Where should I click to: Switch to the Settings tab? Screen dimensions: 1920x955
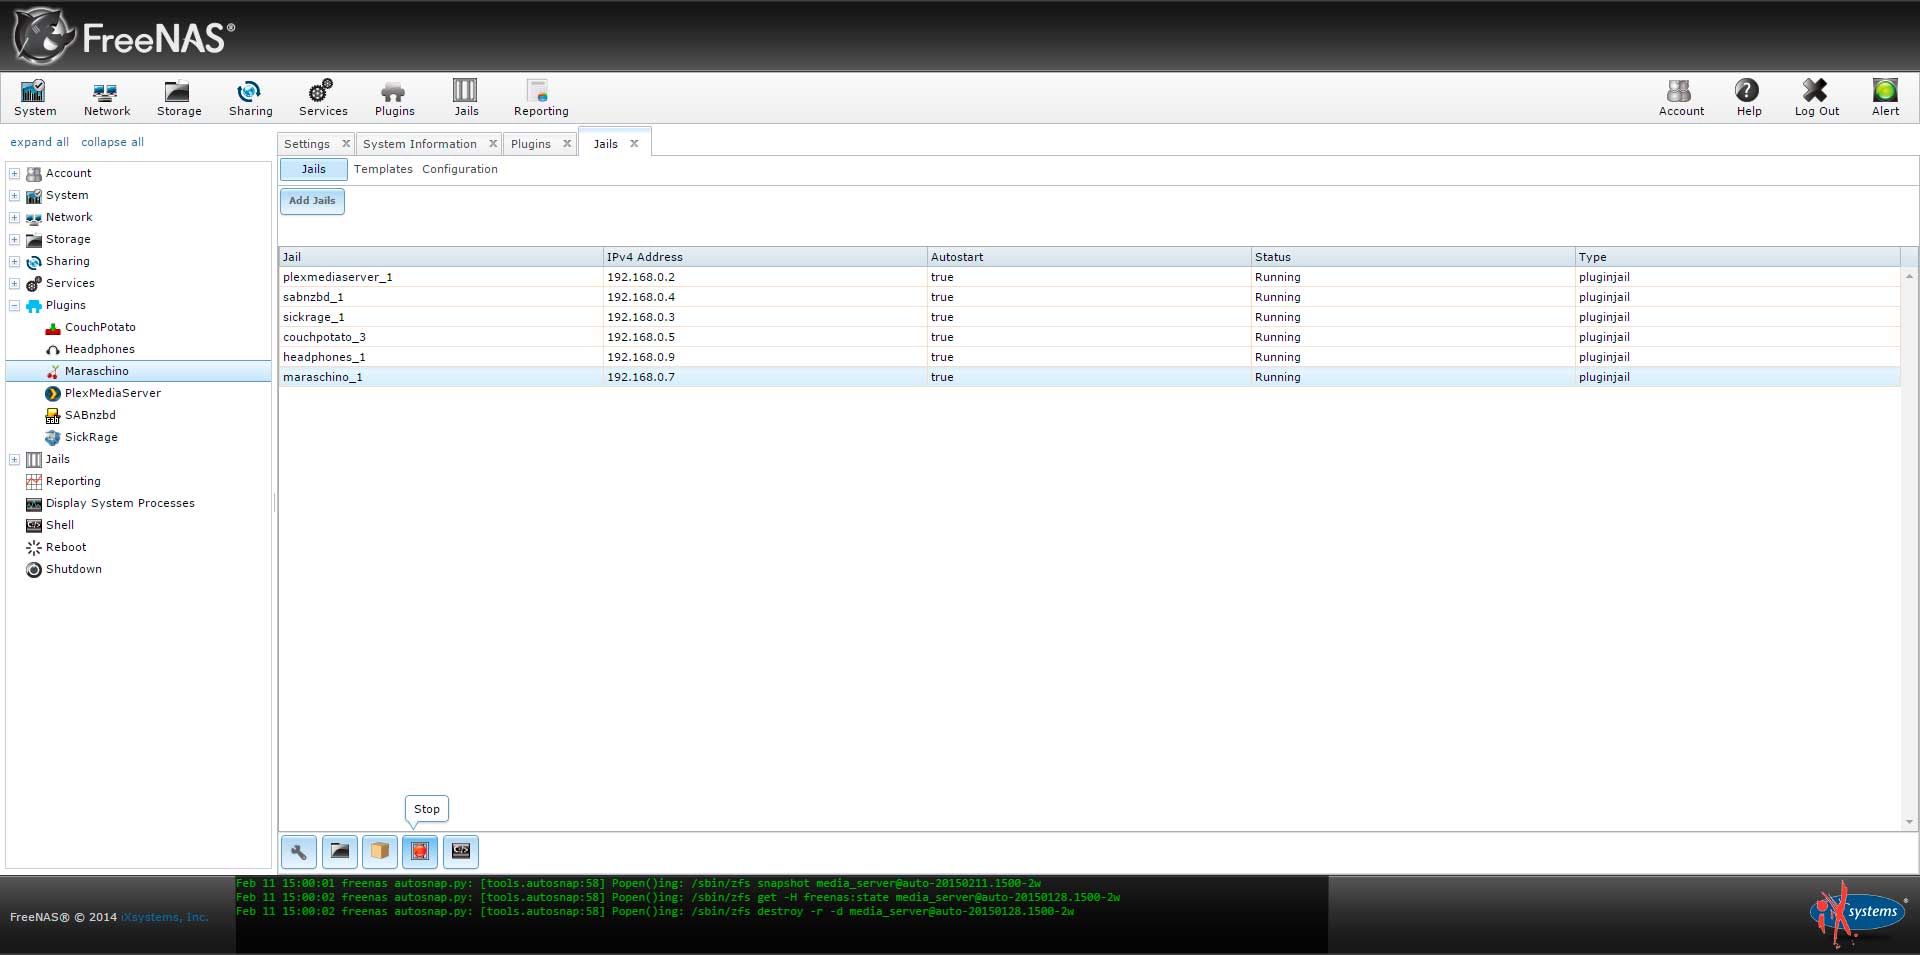click(307, 144)
